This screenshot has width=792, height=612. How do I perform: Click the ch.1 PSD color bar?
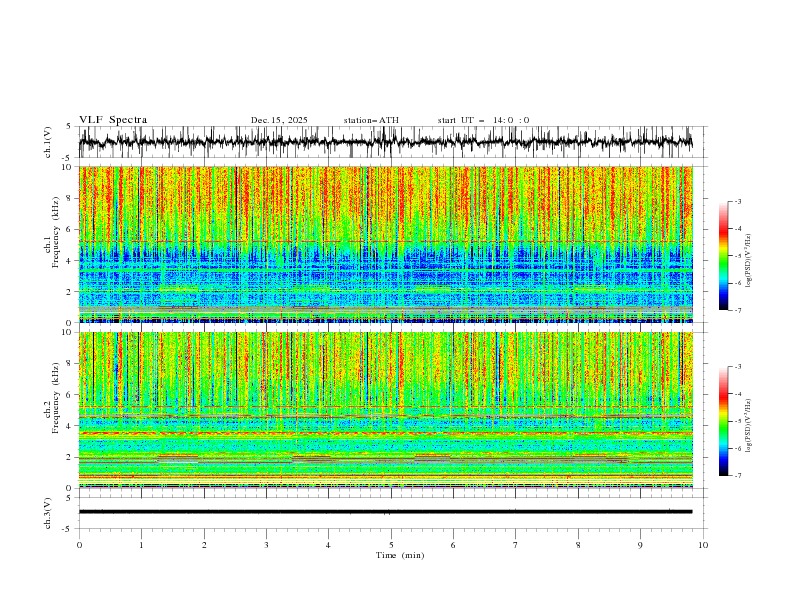click(x=723, y=256)
